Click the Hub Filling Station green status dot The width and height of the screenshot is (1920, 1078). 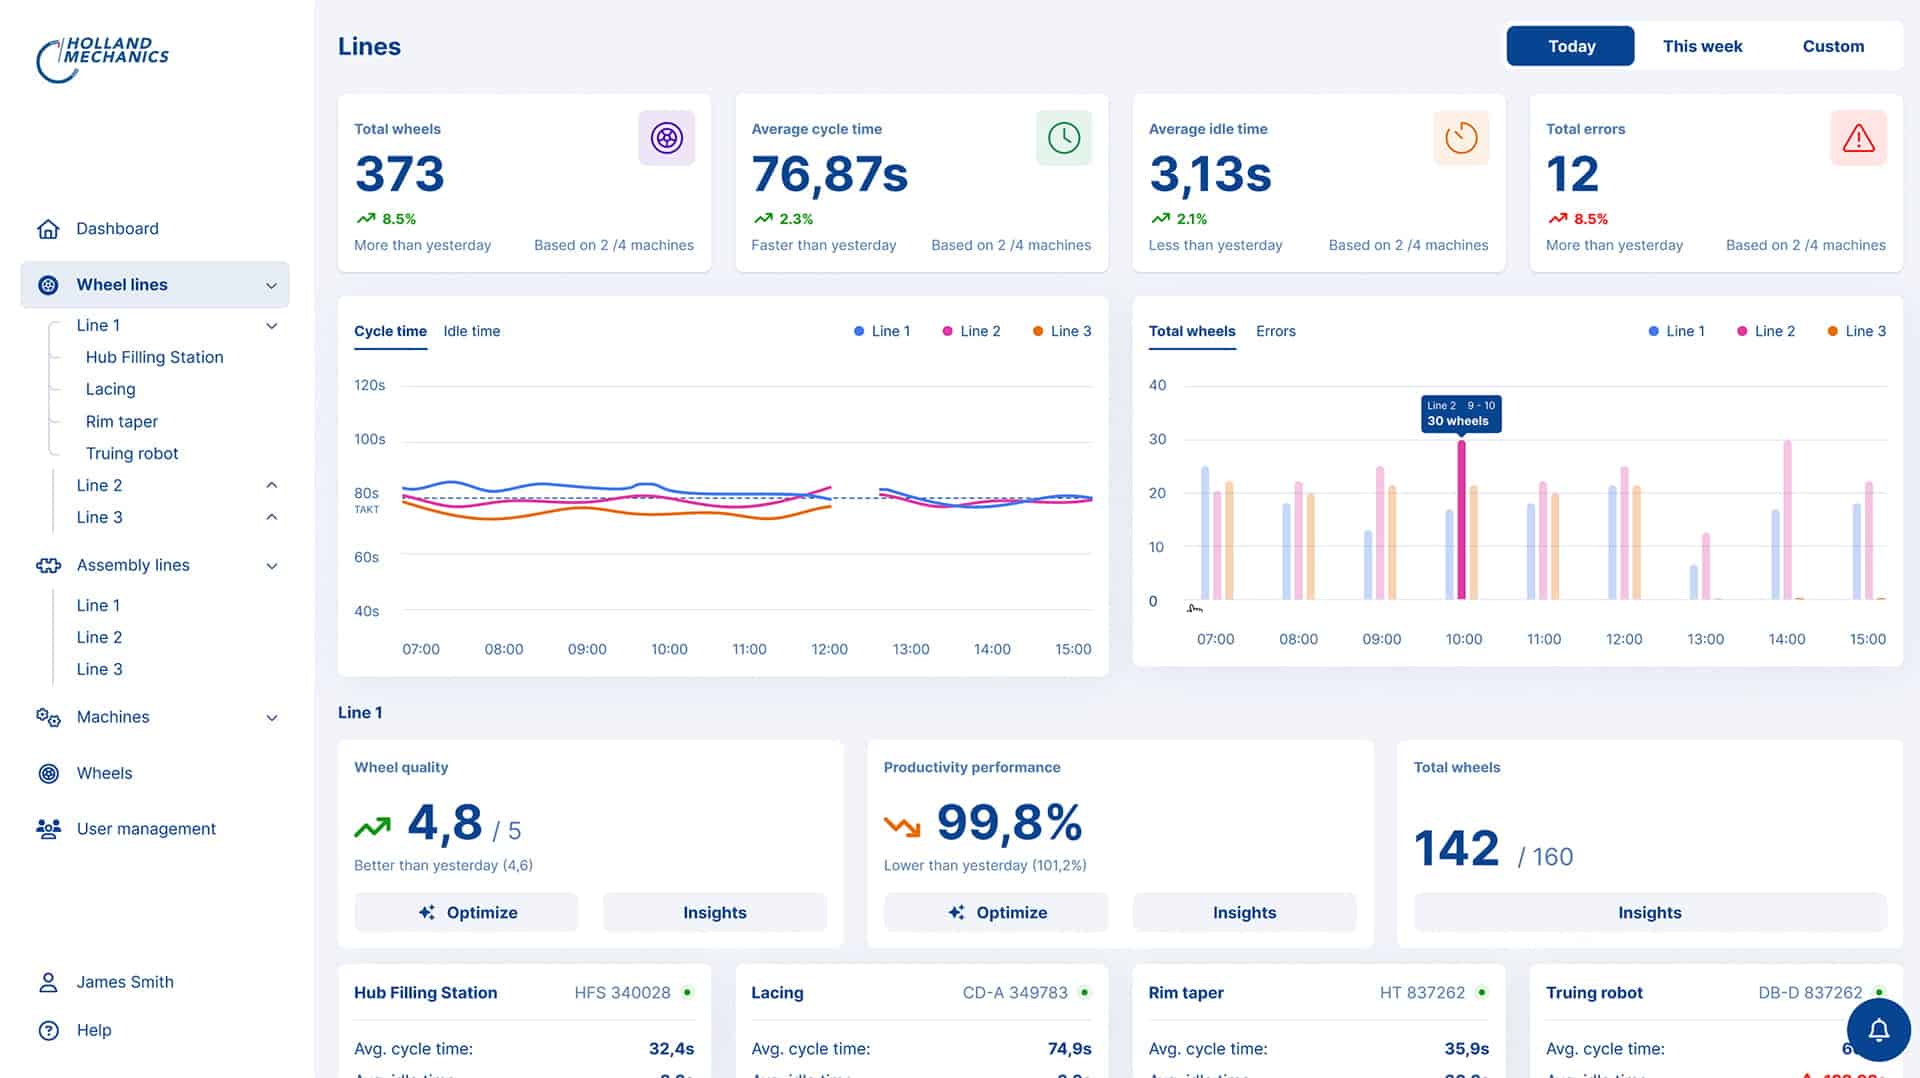(687, 993)
